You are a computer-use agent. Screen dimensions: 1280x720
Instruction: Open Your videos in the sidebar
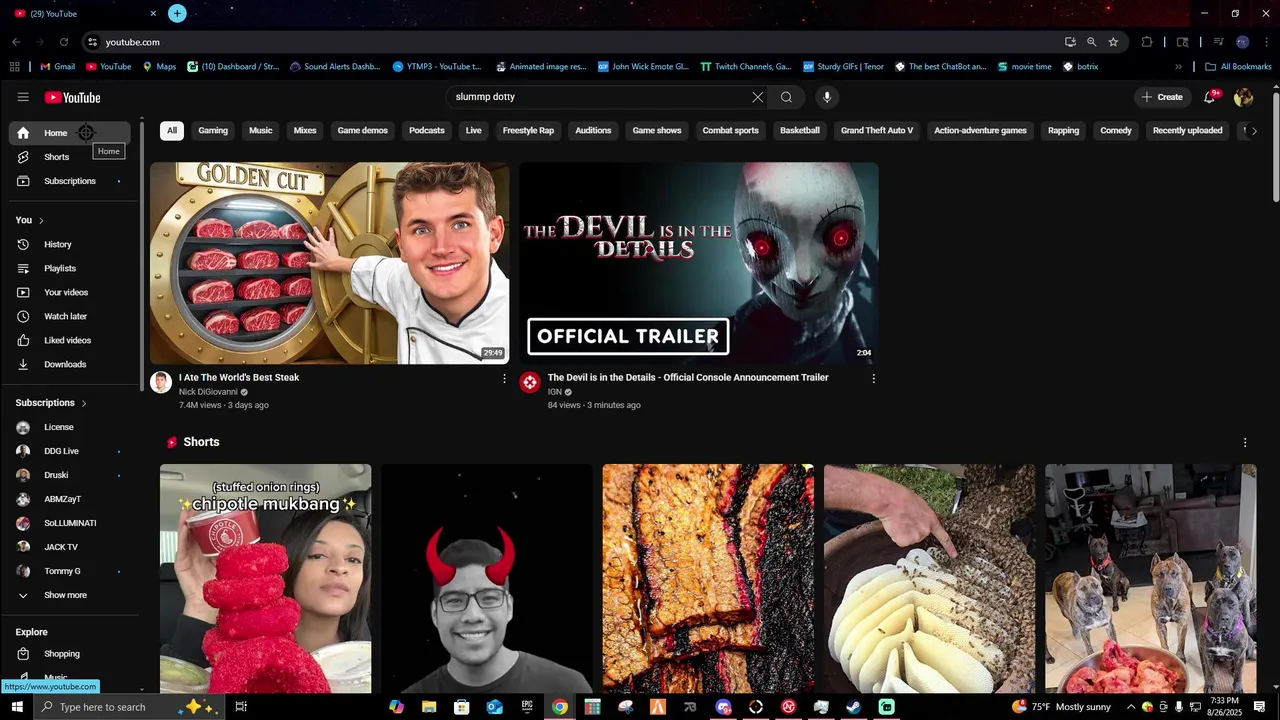70,292
